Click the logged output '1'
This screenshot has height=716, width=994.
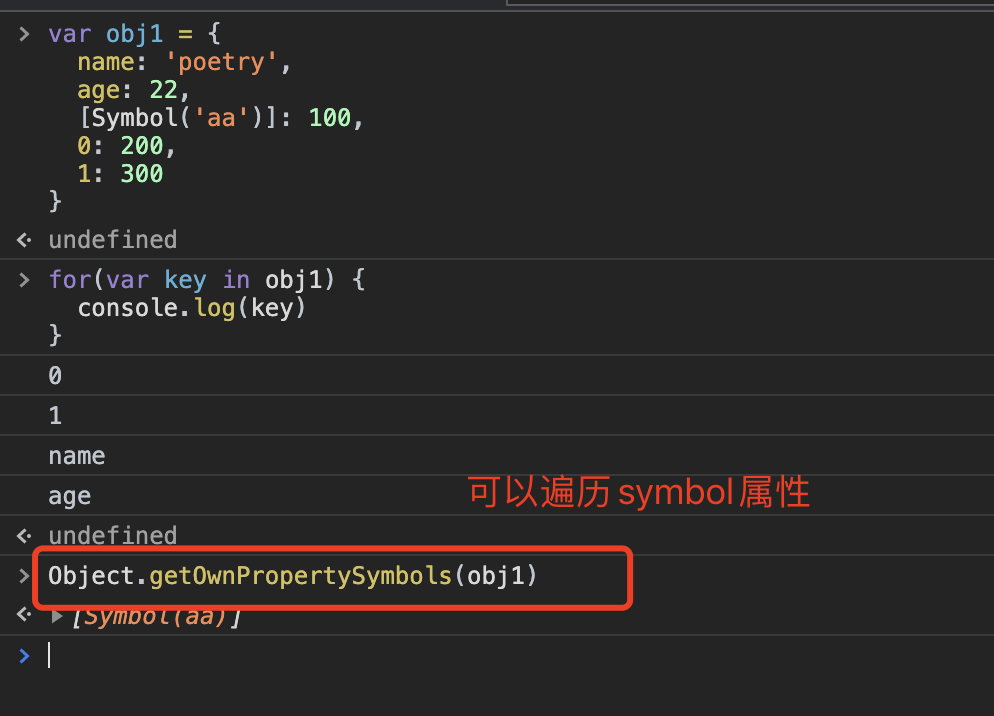click(x=55, y=416)
